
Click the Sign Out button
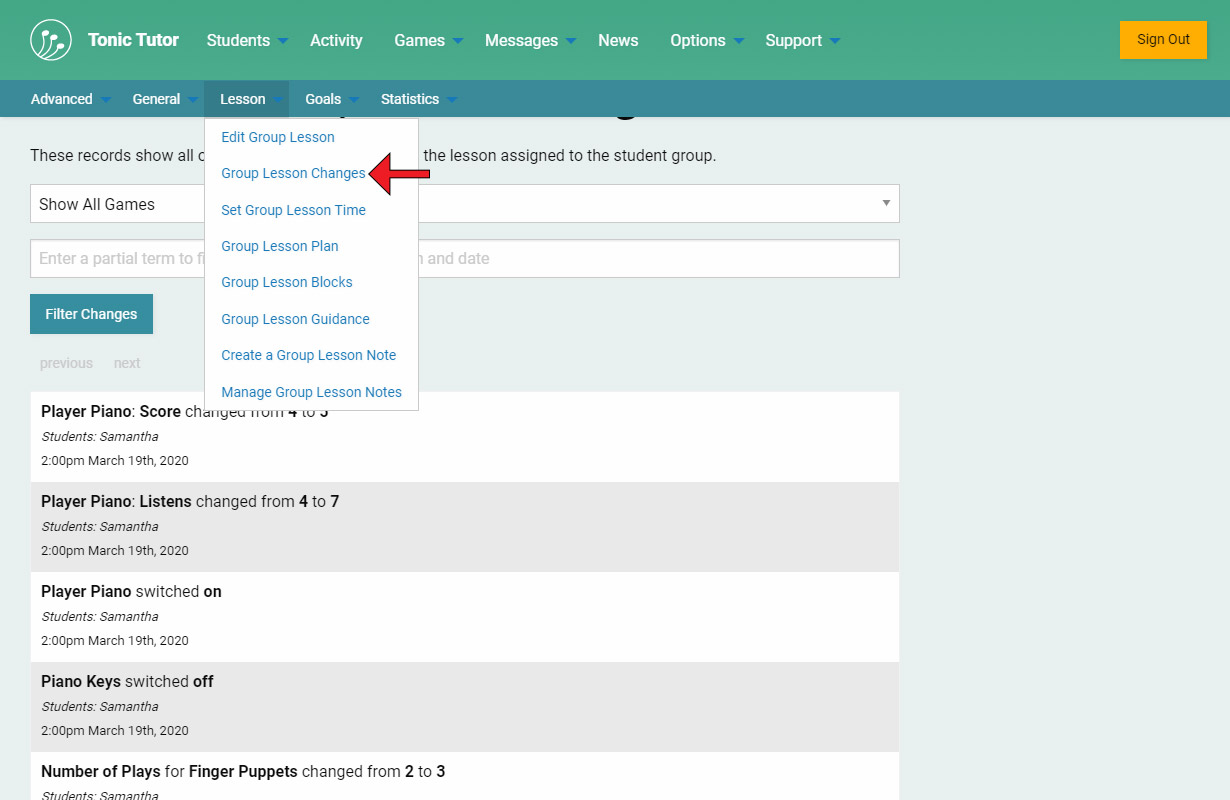[1163, 40]
